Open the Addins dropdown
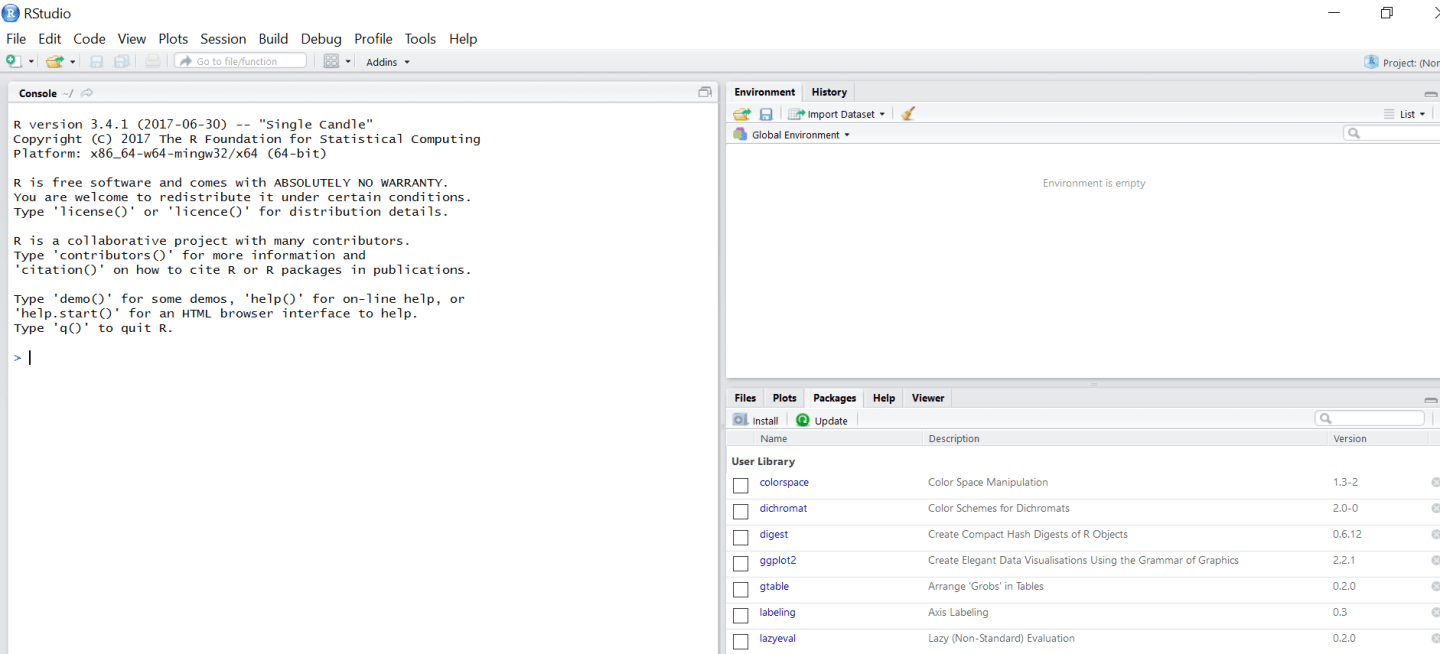The image size is (1440, 654). tap(388, 62)
